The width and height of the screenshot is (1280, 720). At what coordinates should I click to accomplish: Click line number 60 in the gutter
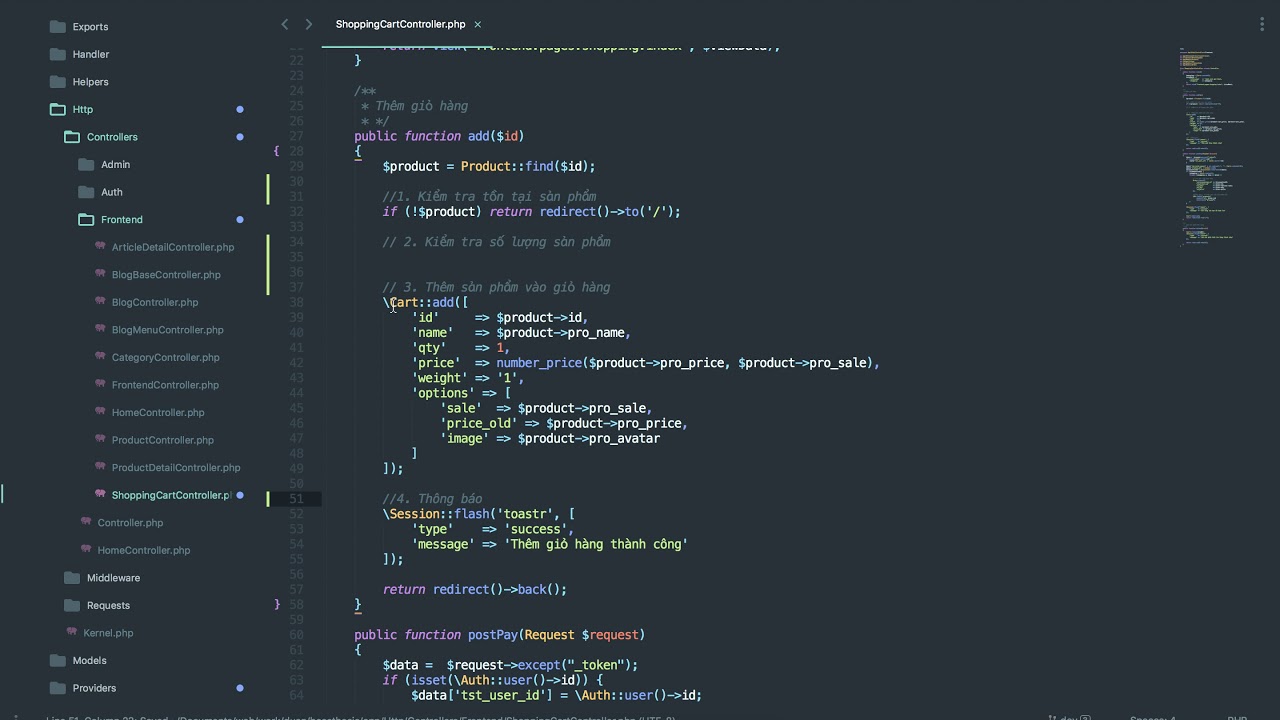coord(296,635)
